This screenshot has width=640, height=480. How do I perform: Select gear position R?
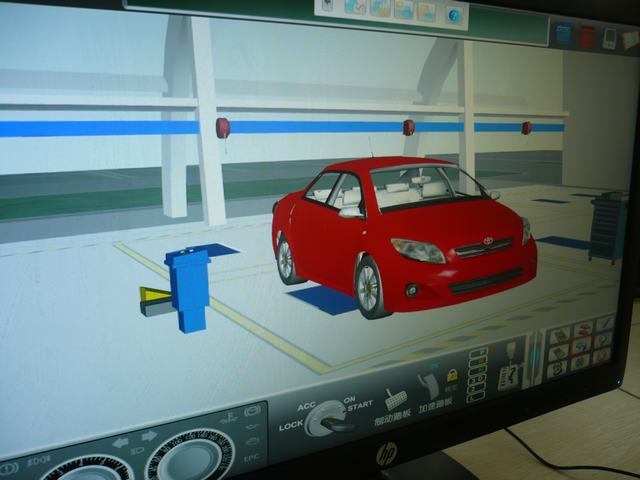click(478, 362)
